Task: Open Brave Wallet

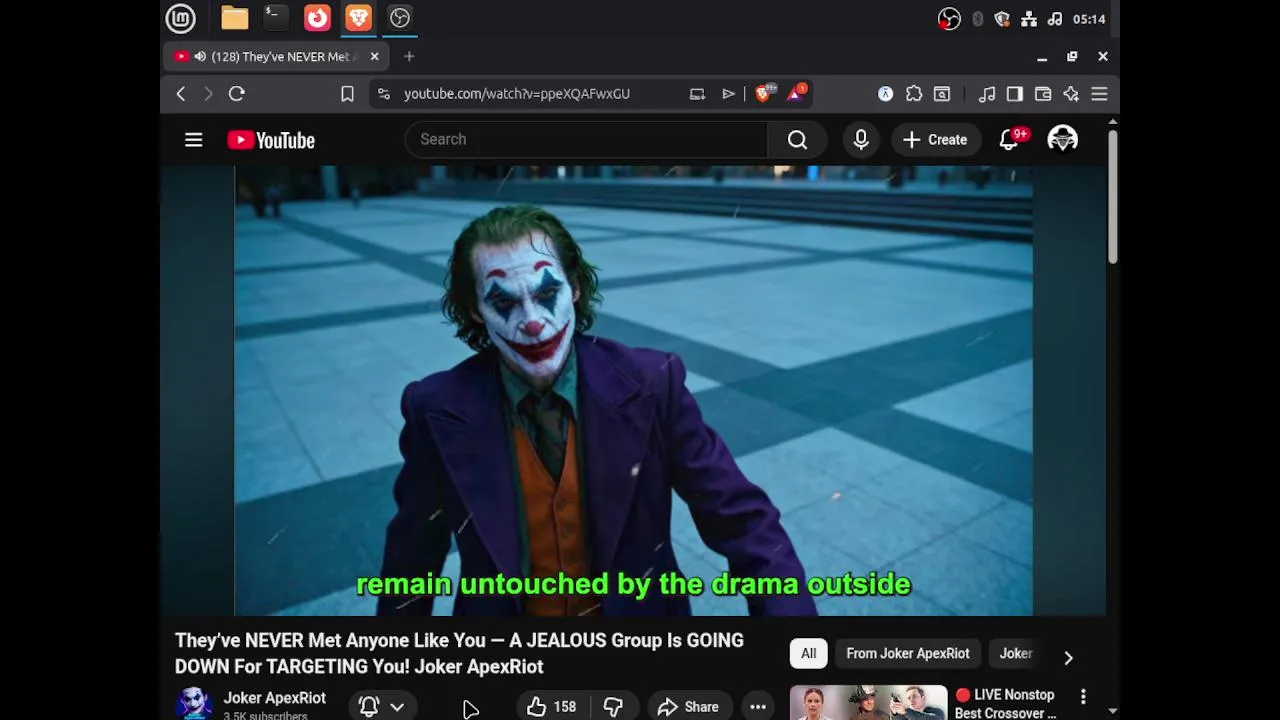Action: coord(1043,94)
